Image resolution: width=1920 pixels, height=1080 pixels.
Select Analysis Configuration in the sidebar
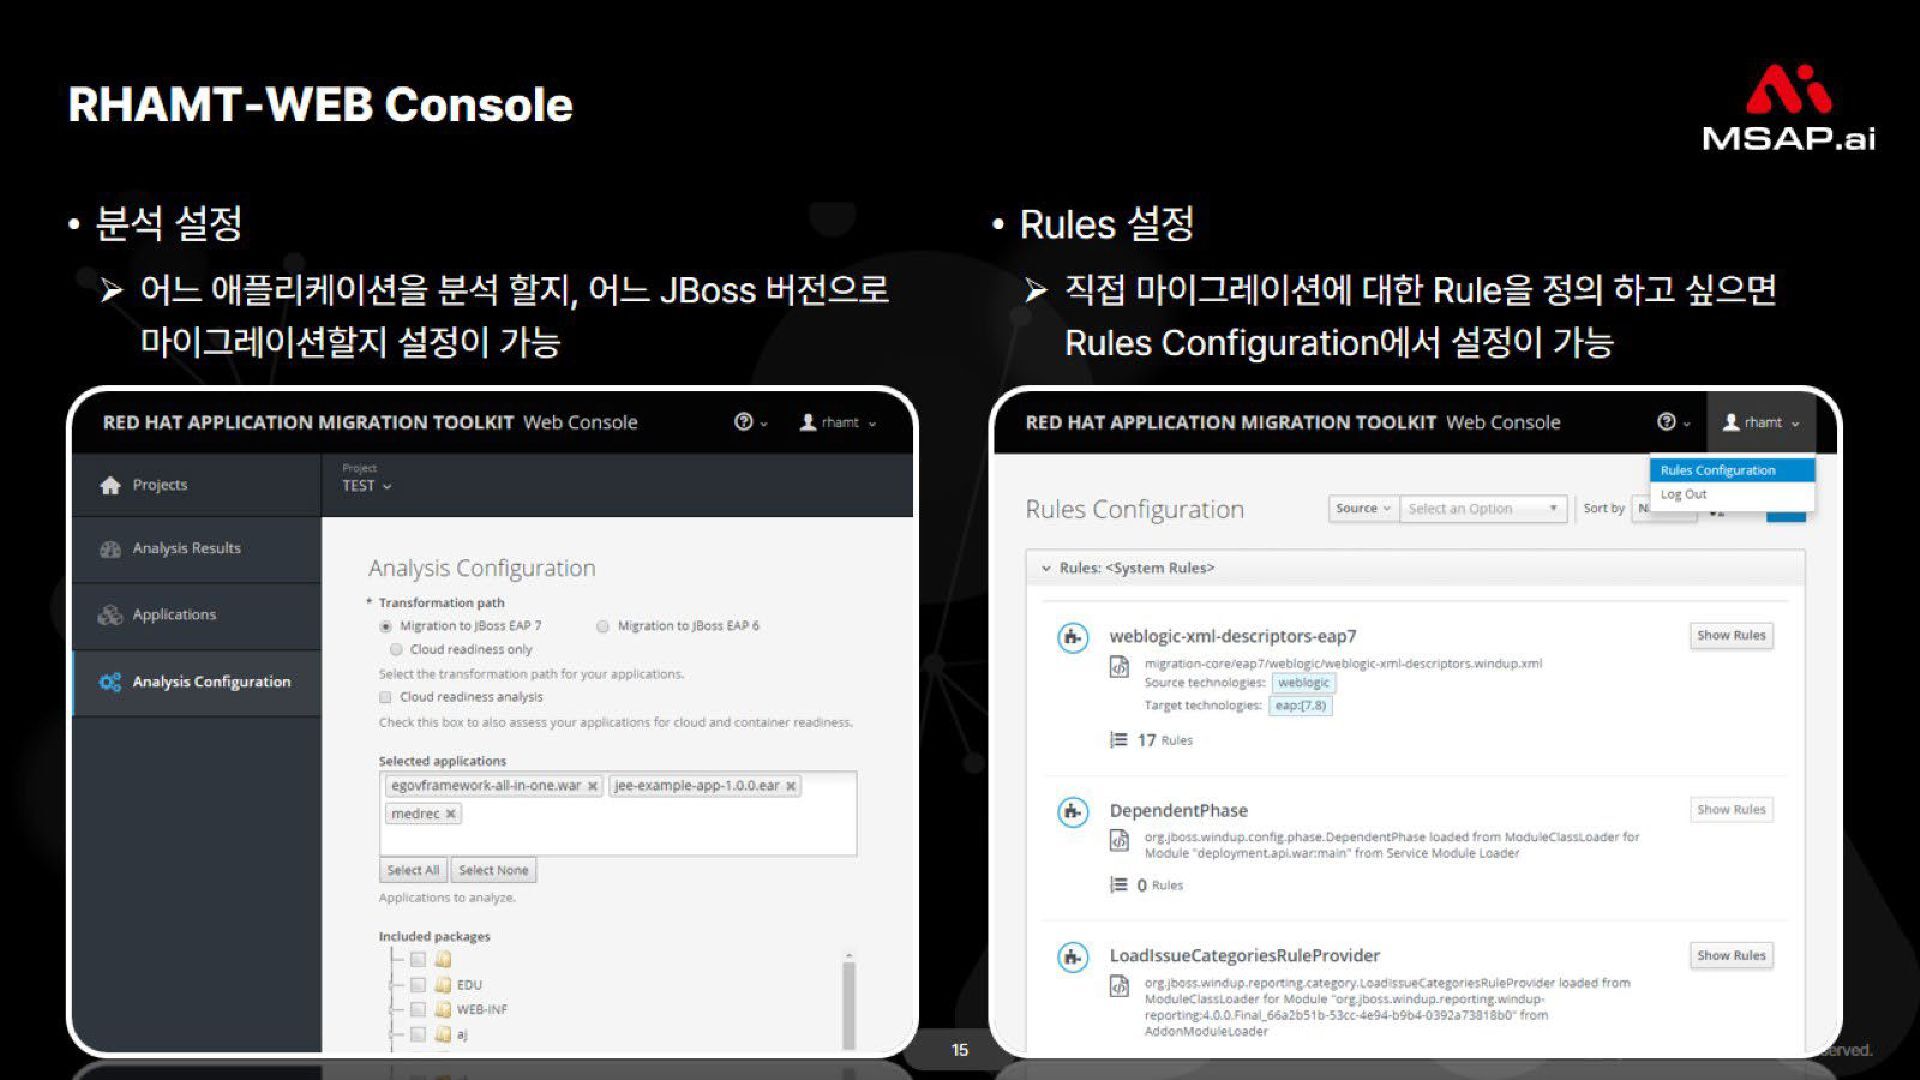196,682
